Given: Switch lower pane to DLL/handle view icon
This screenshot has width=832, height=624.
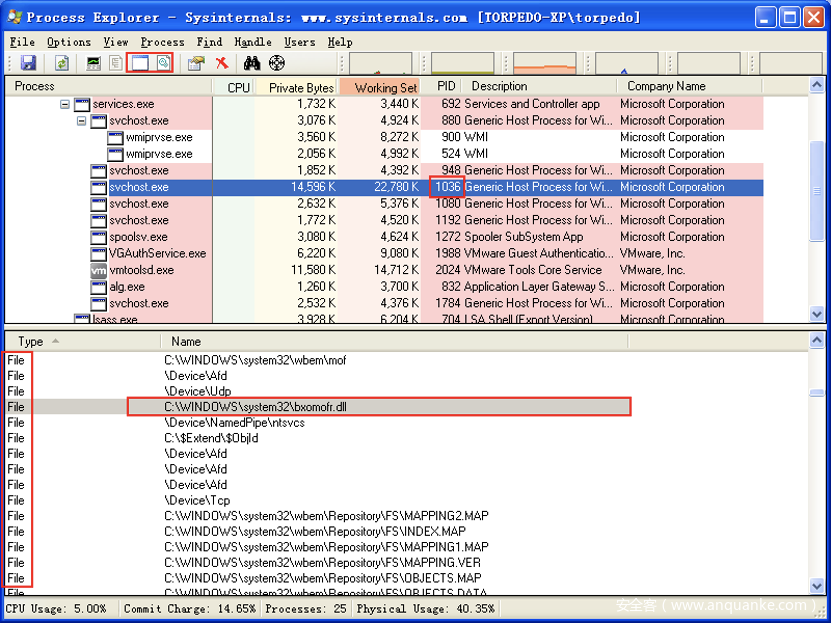Looking at the screenshot, I should (163, 63).
